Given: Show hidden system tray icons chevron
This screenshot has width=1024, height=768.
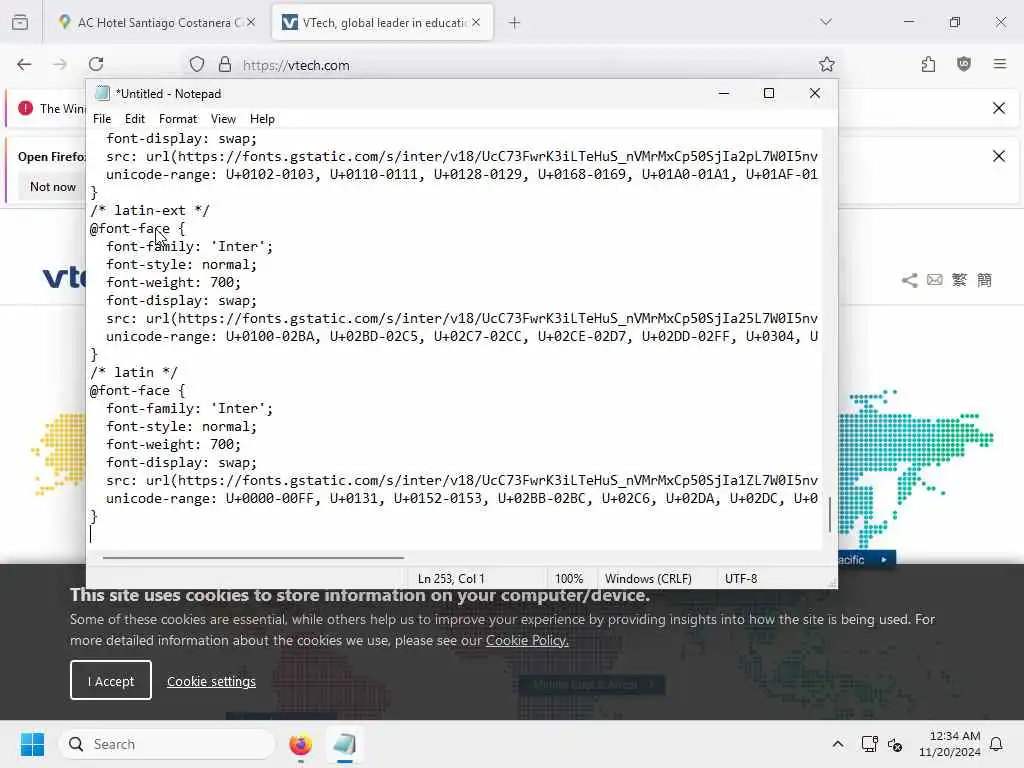Looking at the screenshot, I should coord(838,744).
